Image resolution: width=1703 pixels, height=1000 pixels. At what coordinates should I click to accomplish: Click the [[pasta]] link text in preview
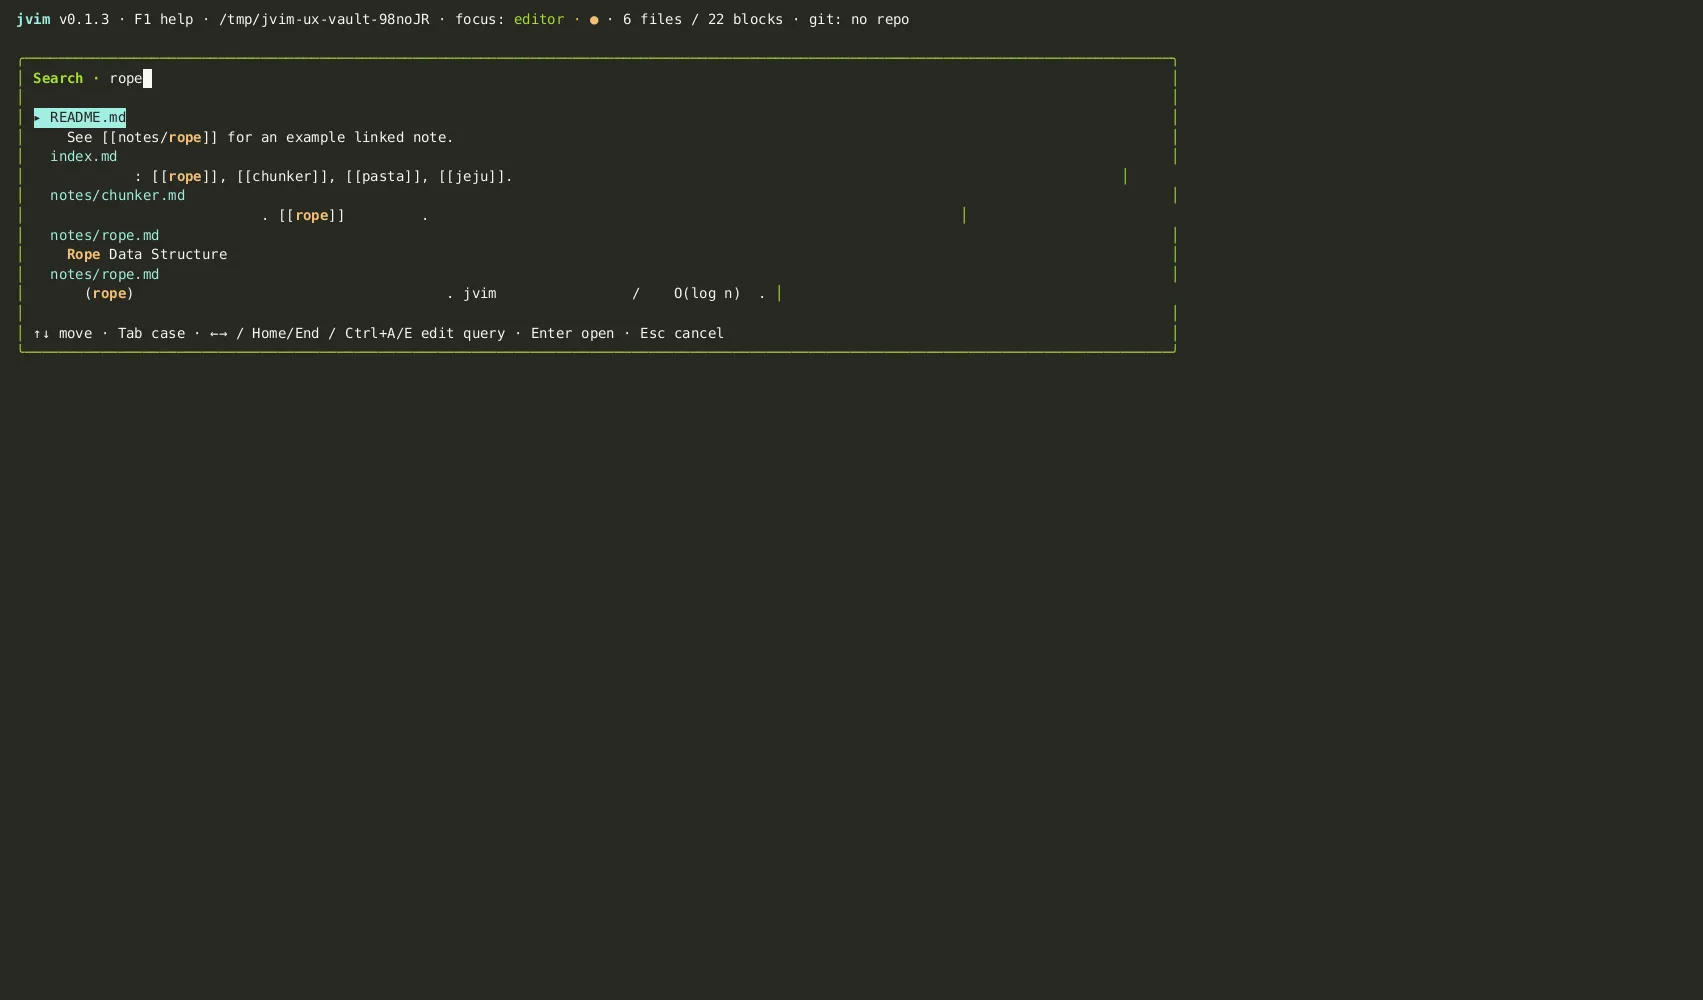click(383, 176)
